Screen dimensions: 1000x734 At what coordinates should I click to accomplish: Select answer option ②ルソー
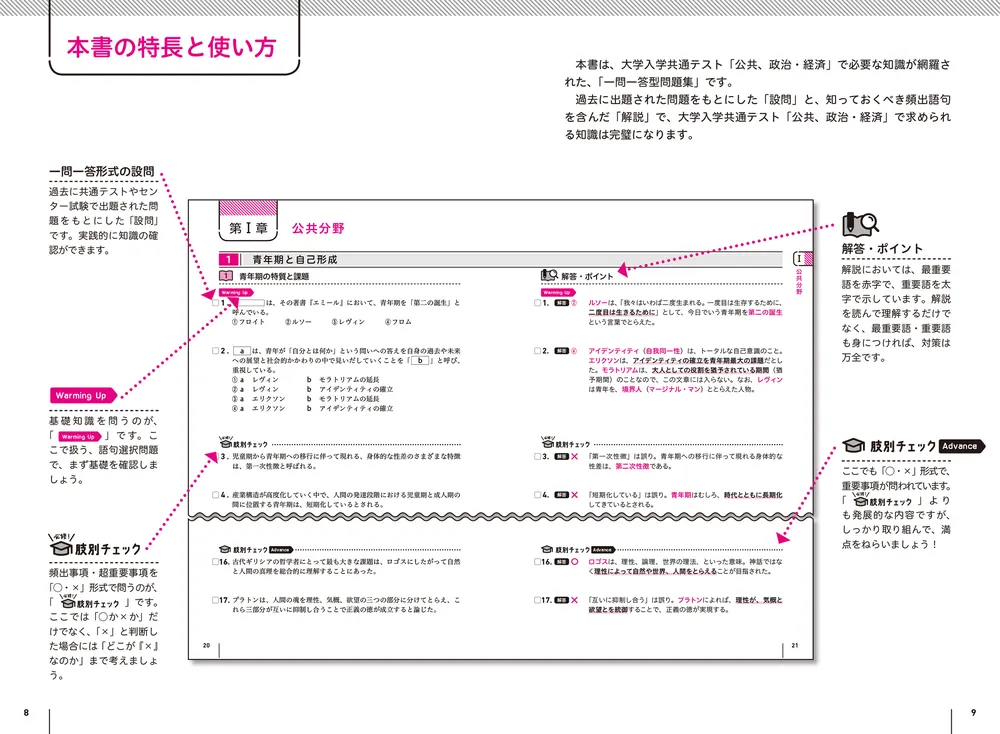(297, 322)
